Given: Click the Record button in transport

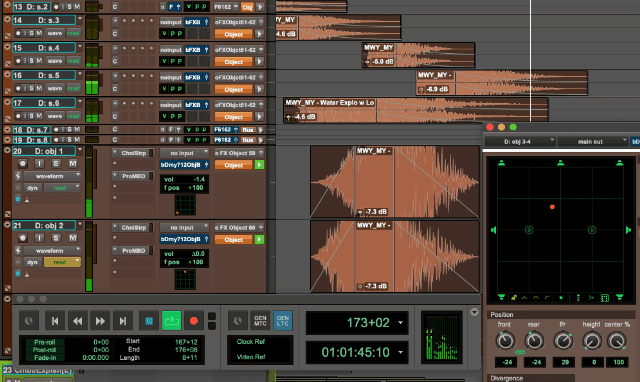Looking at the screenshot, I should pos(193,321).
